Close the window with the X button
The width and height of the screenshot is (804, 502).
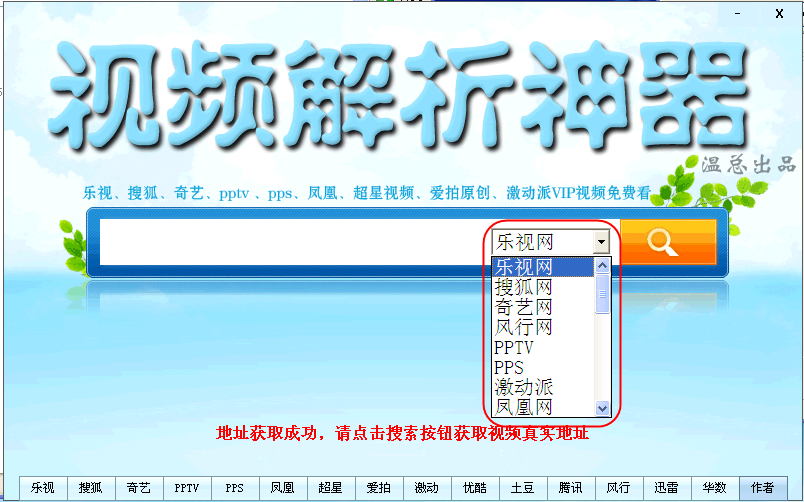point(779,14)
